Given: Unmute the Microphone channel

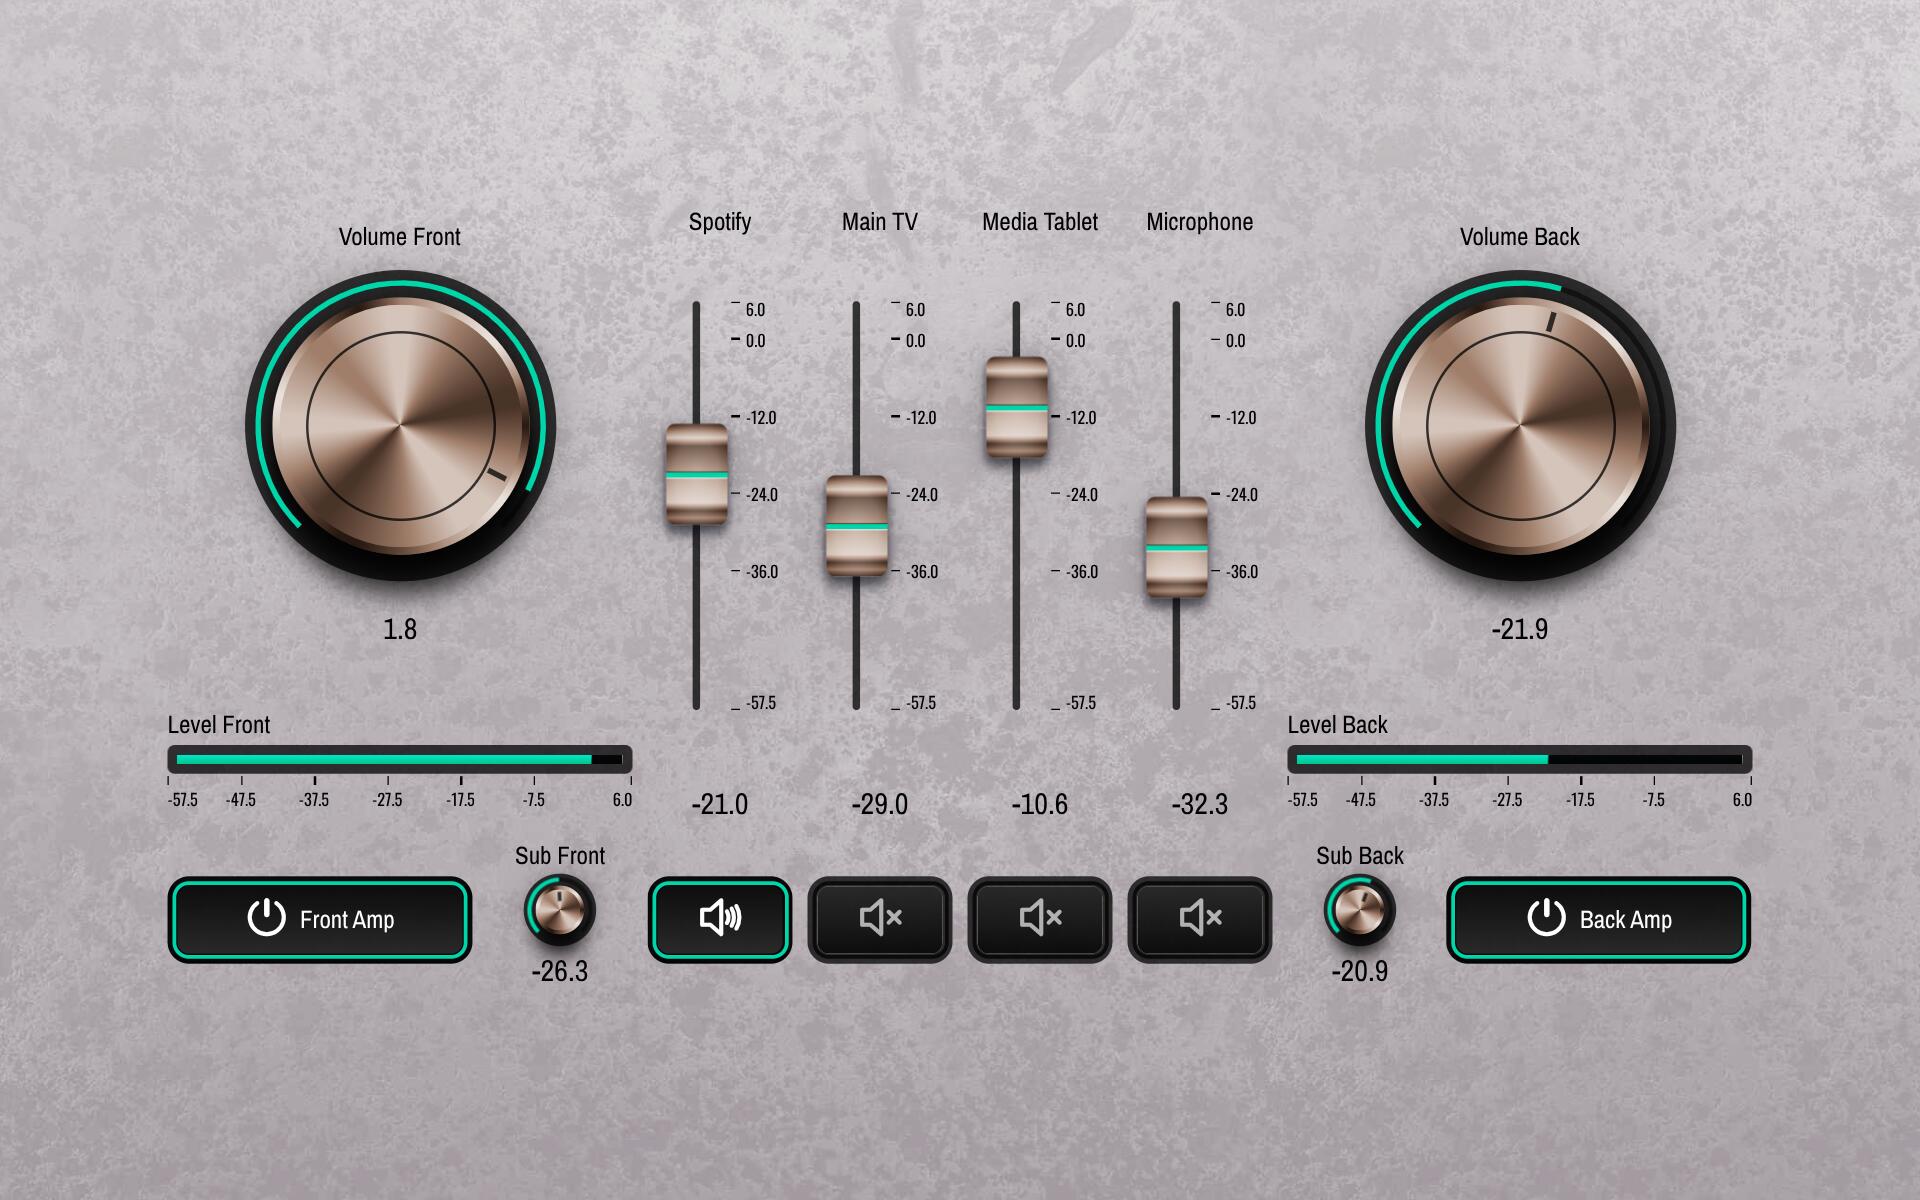Looking at the screenshot, I should (x=1199, y=919).
